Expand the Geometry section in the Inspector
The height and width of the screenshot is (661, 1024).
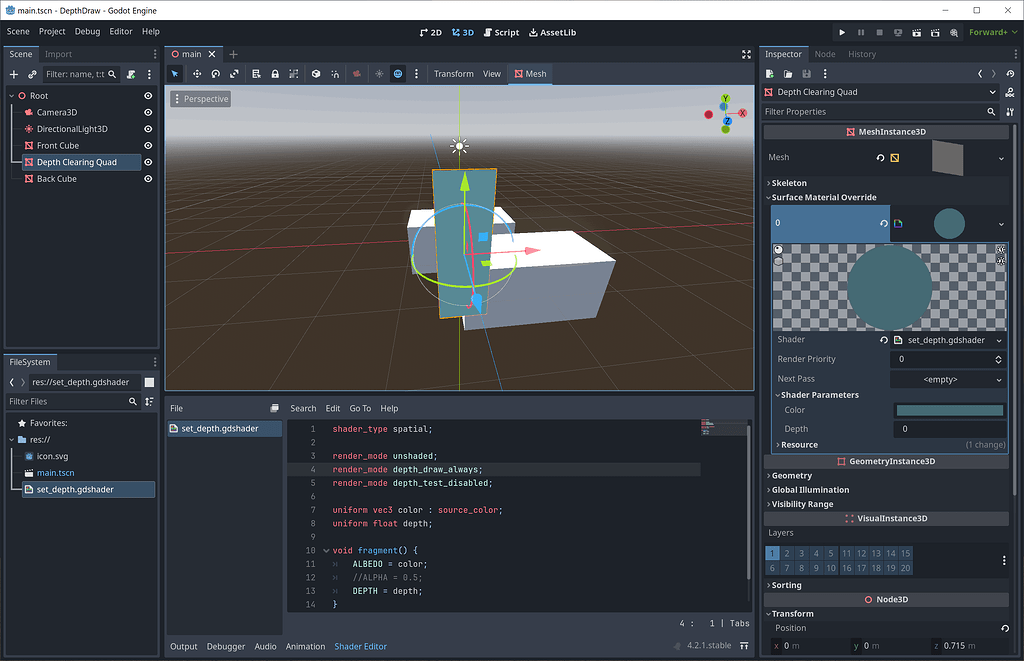[x=790, y=475]
